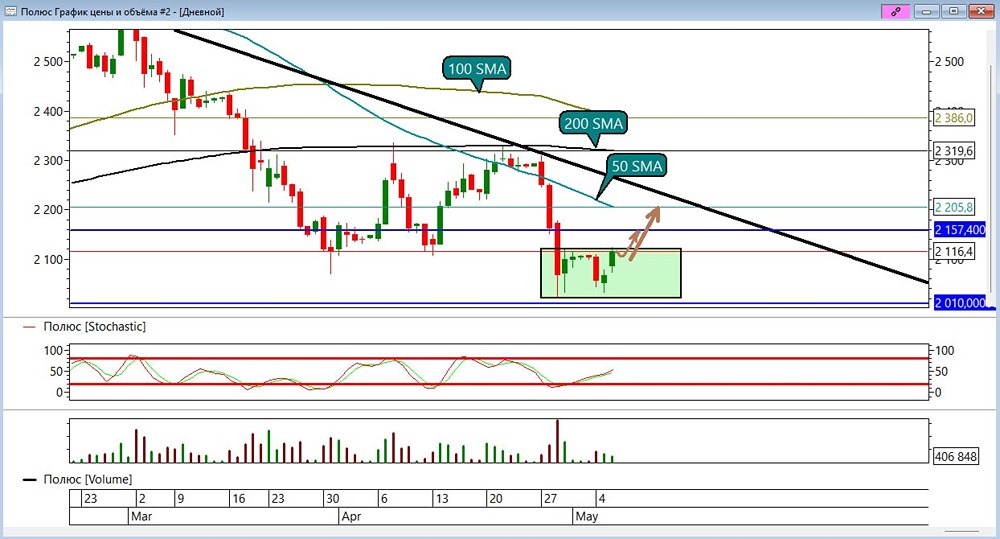Click the 406 848 volume value label
The height and width of the screenshot is (539, 1000).
[x=955, y=456]
